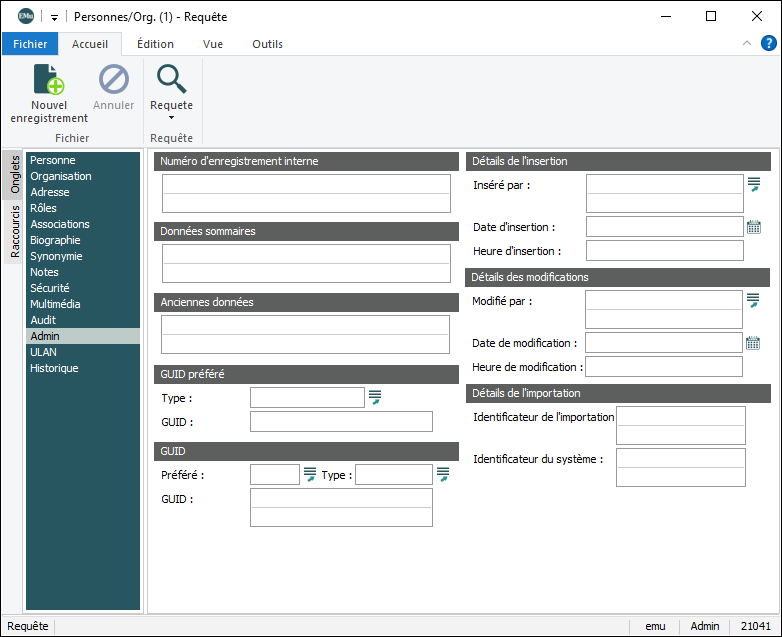Viewport: 782px width, 637px height.
Task: Open lookup list for GUID préféré Type
Action: (x=375, y=398)
